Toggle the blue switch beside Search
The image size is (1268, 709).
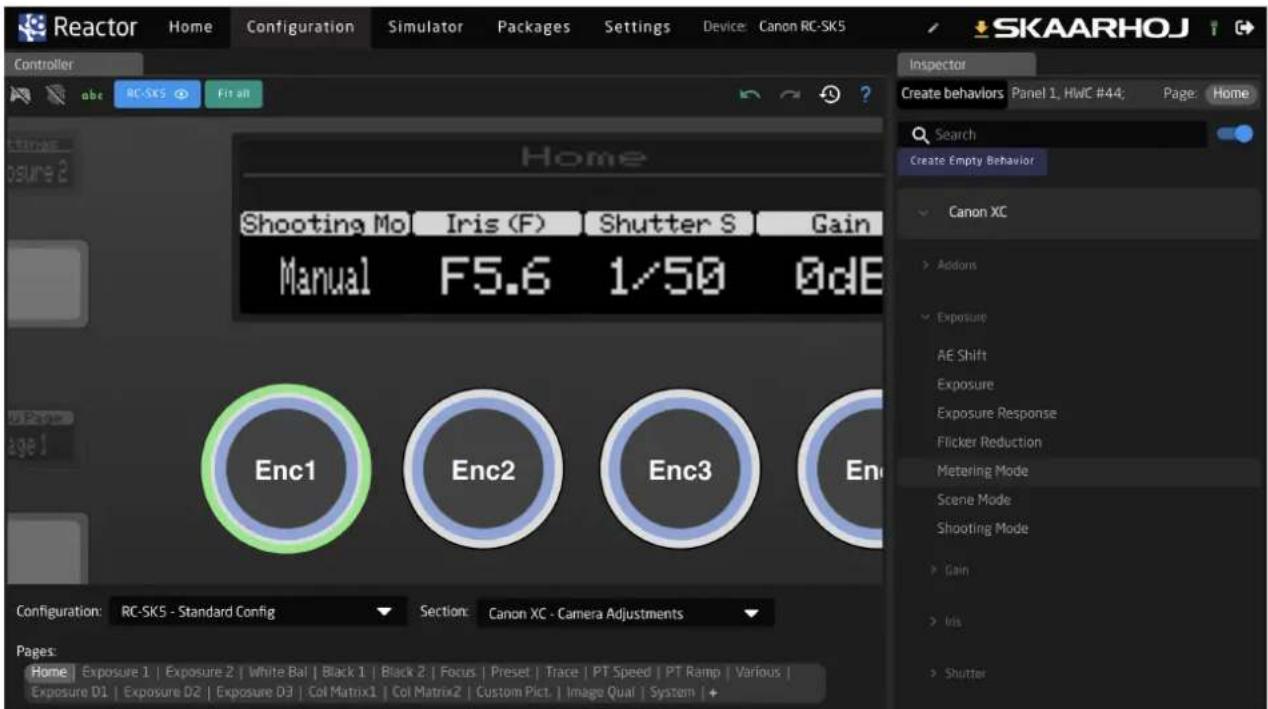[1236, 134]
